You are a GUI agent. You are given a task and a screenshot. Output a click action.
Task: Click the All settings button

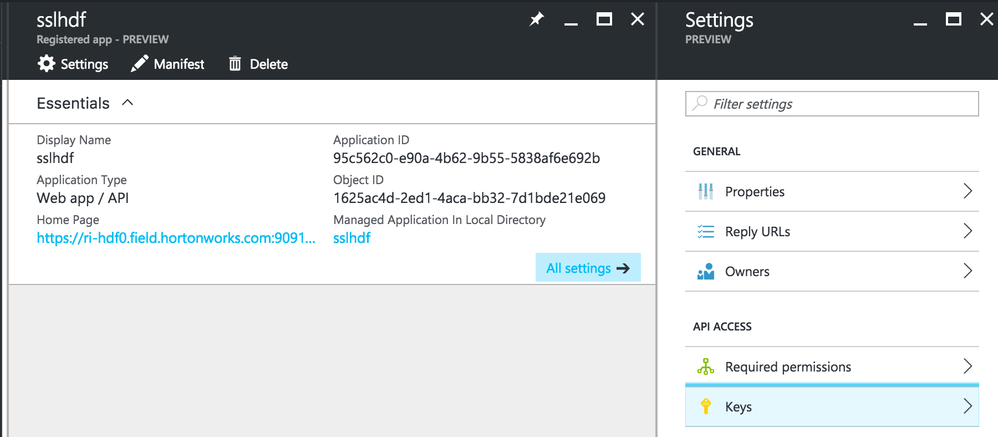[587, 268]
